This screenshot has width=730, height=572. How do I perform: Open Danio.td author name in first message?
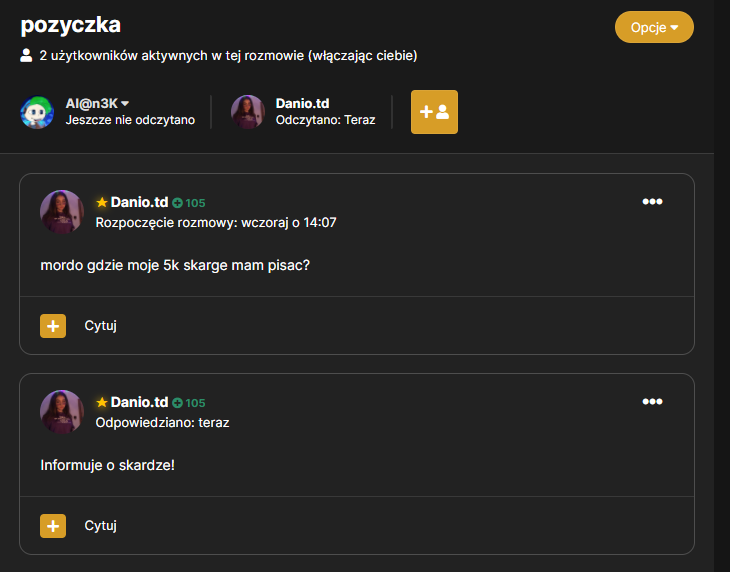[x=139, y=202]
